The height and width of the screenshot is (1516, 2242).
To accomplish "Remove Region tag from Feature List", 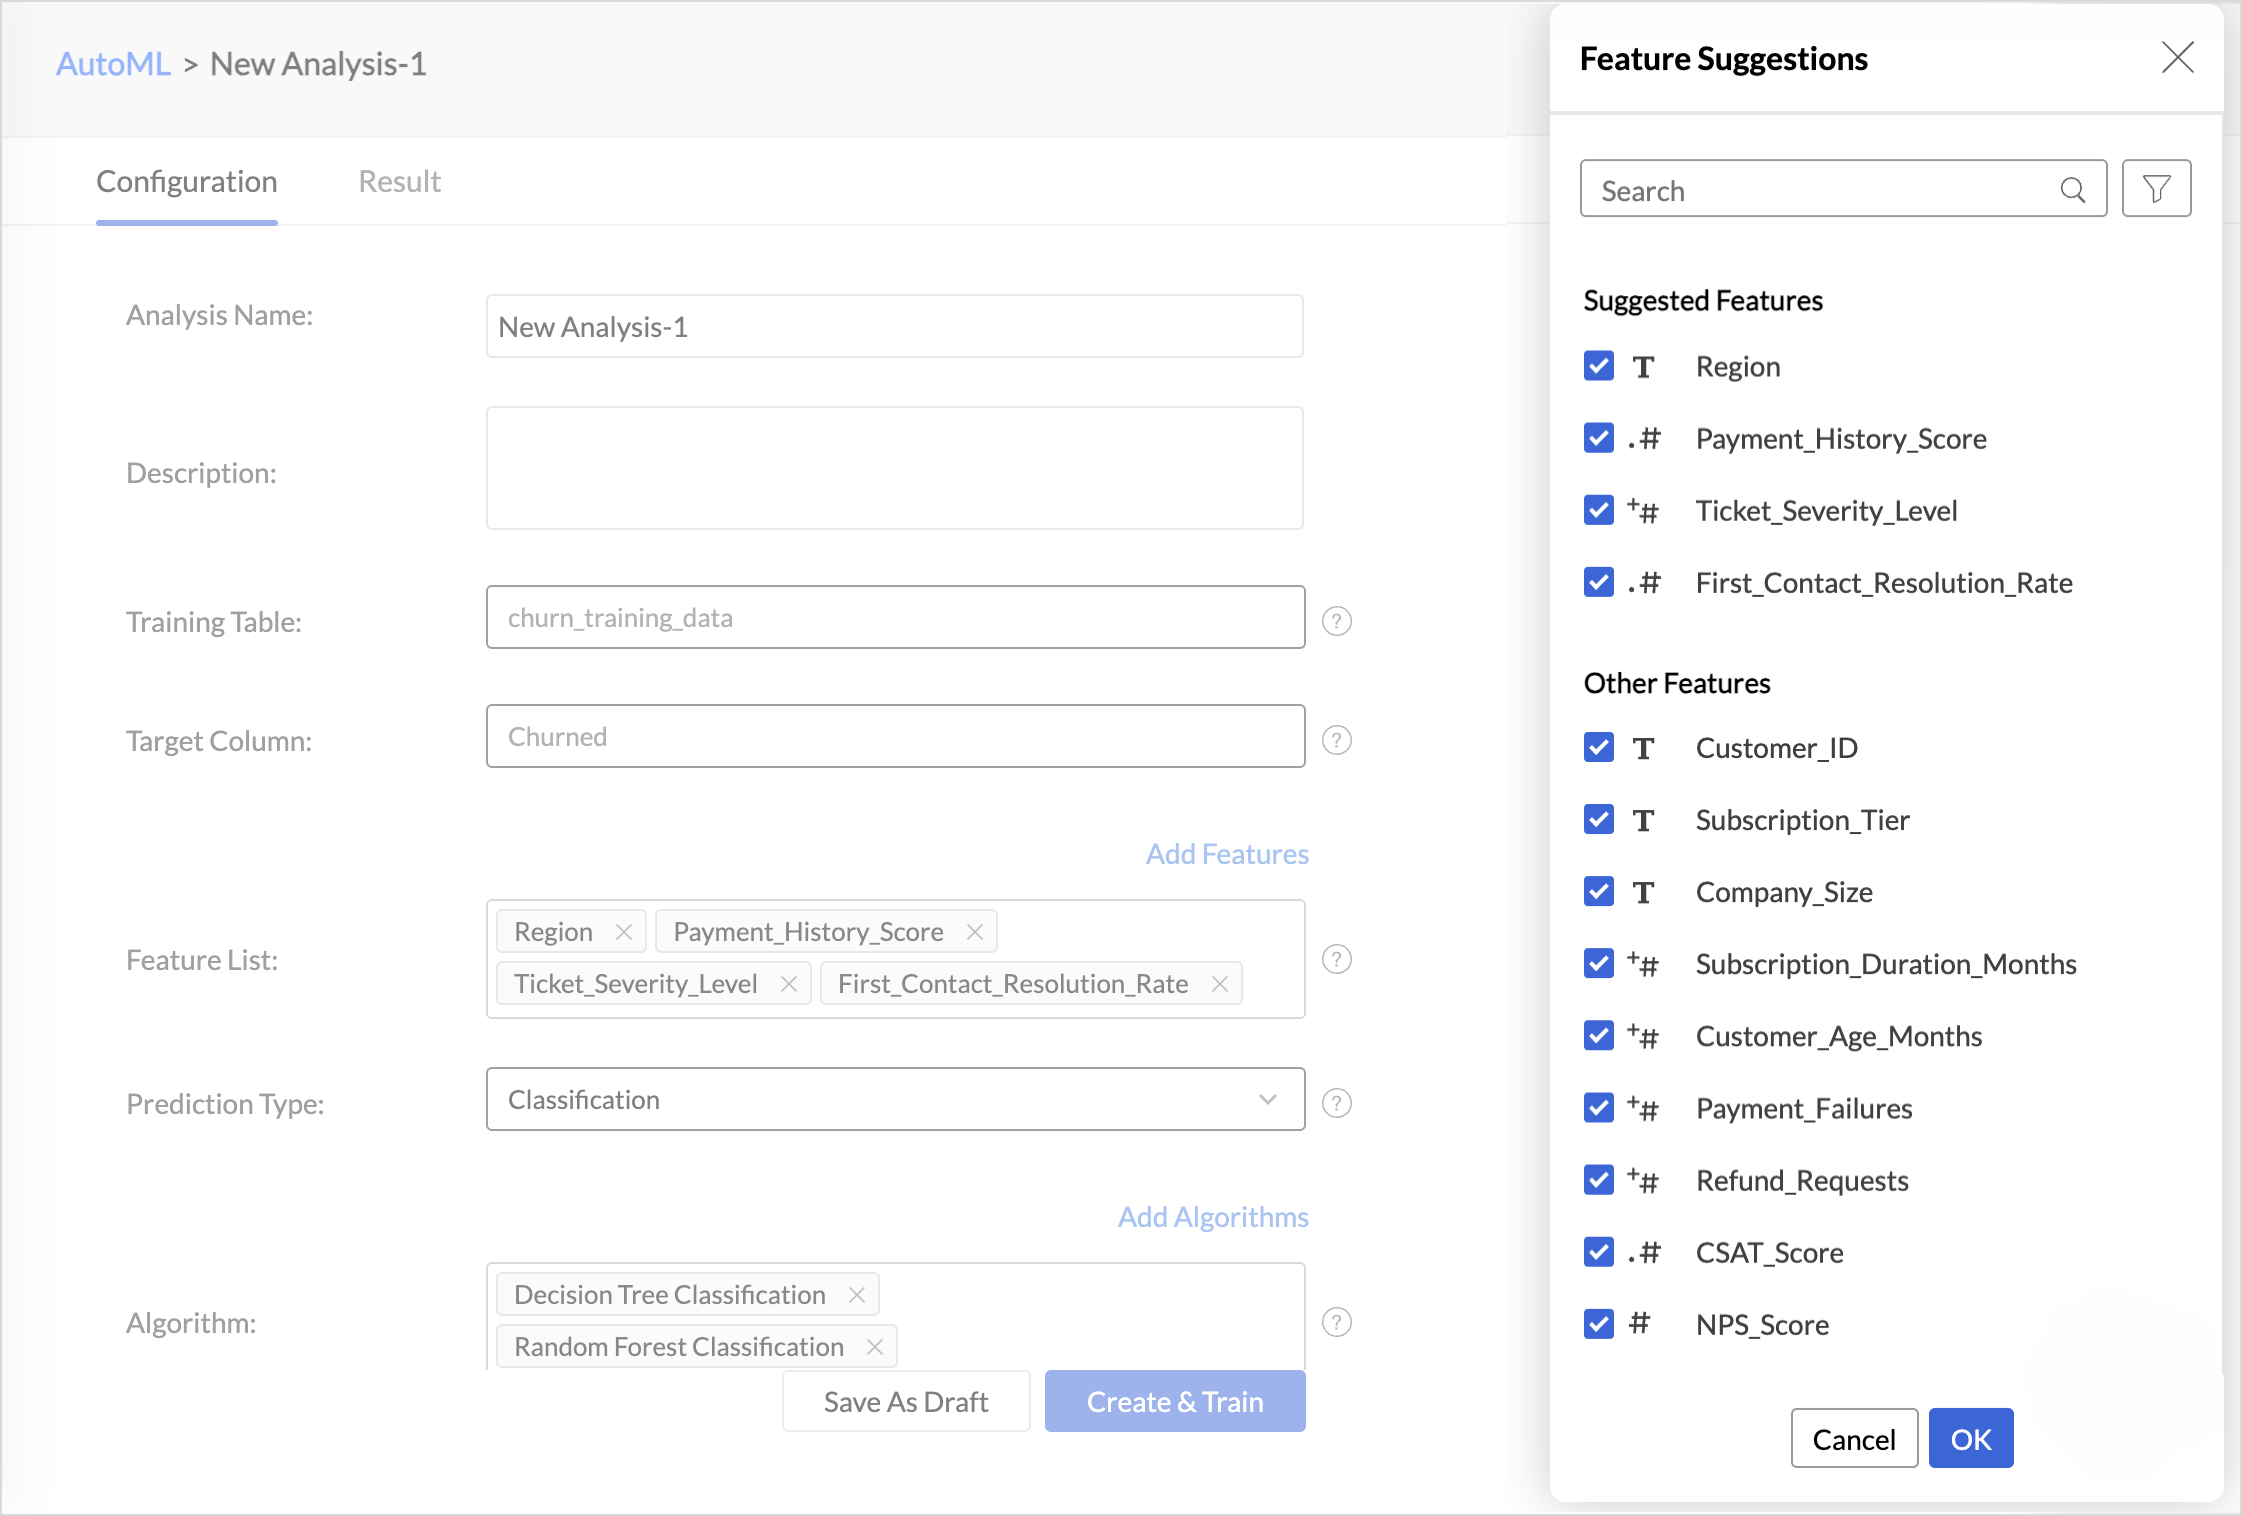I will [624, 932].
